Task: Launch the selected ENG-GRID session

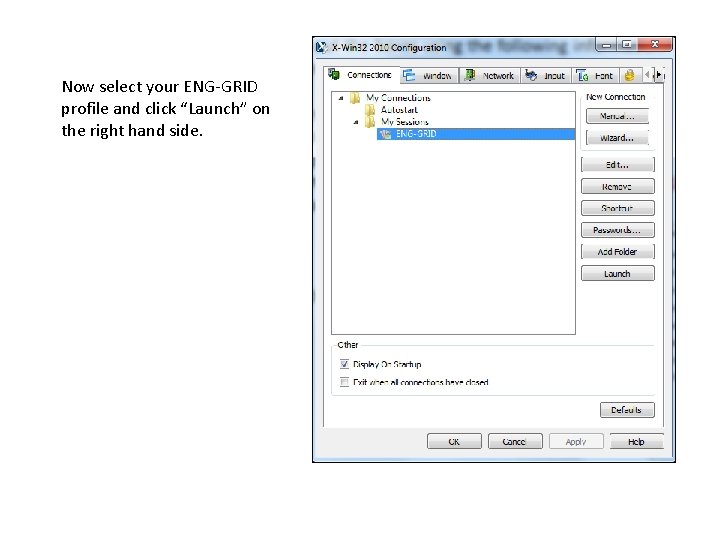Action: tap(618, 273)
